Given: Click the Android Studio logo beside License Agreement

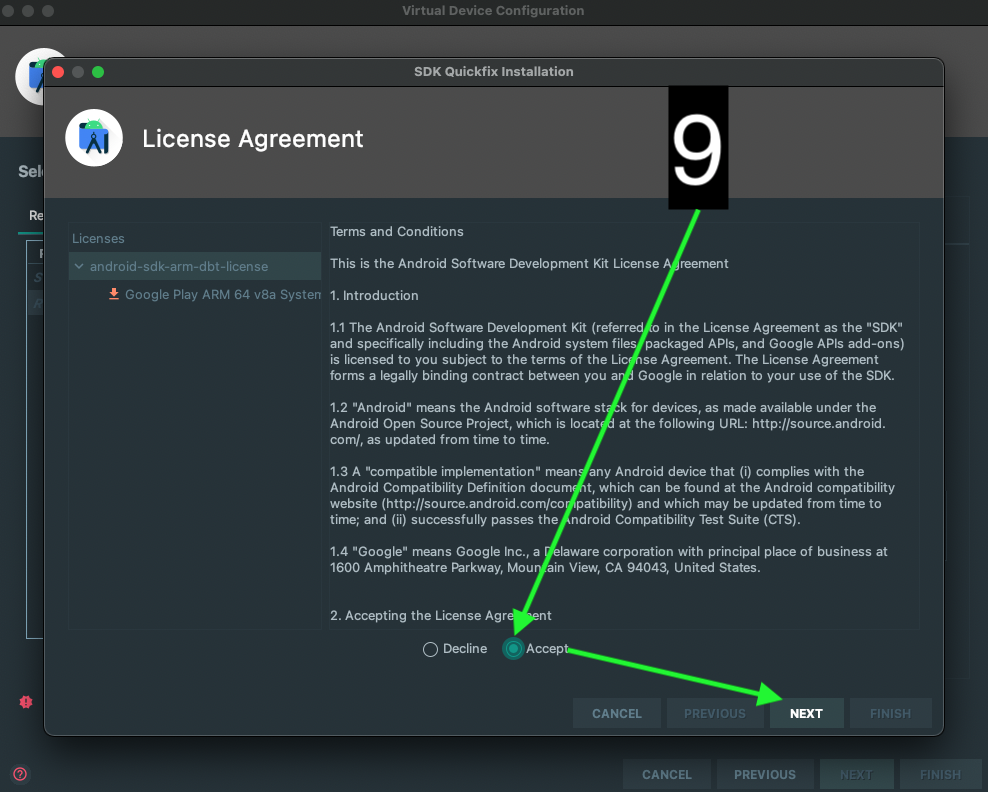Looking at the screenshot, I should click(x=94, y=138).
